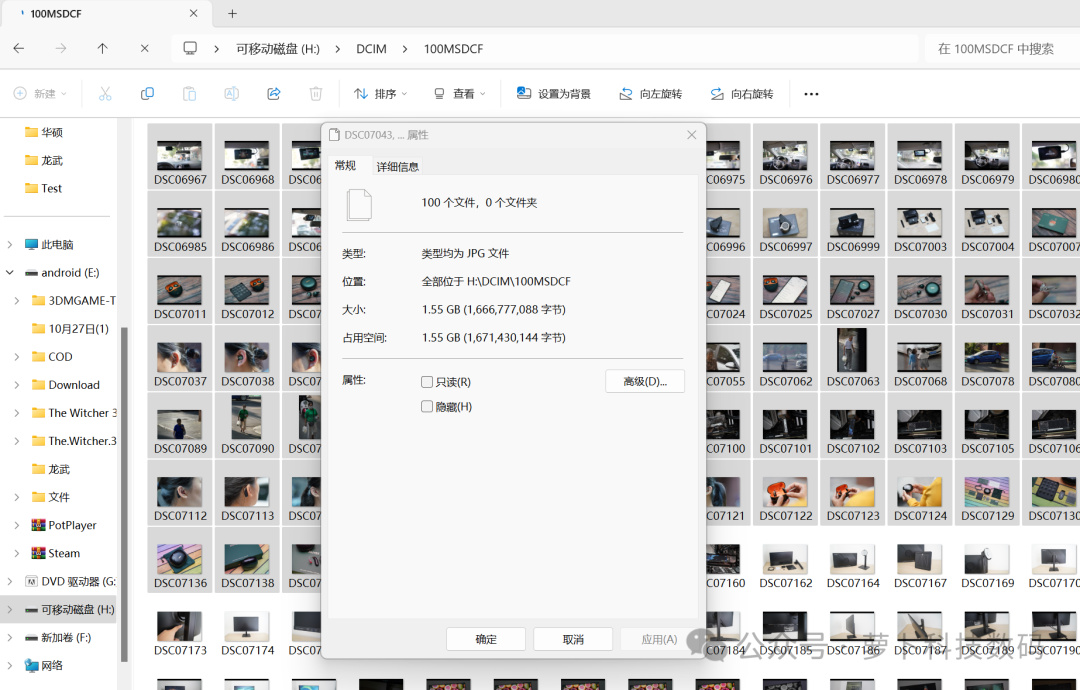The image size is (1080, 690).
Task: Collapse the android (E:) tree node
Action: [10, 273]
